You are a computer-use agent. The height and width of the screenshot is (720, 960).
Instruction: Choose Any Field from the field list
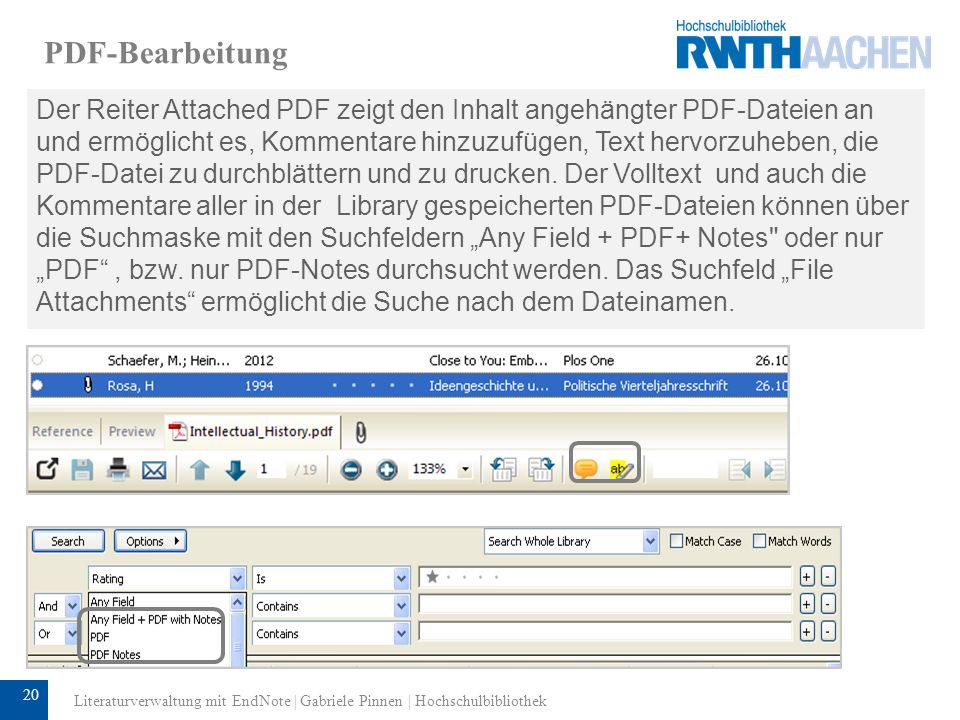[113, 602]
